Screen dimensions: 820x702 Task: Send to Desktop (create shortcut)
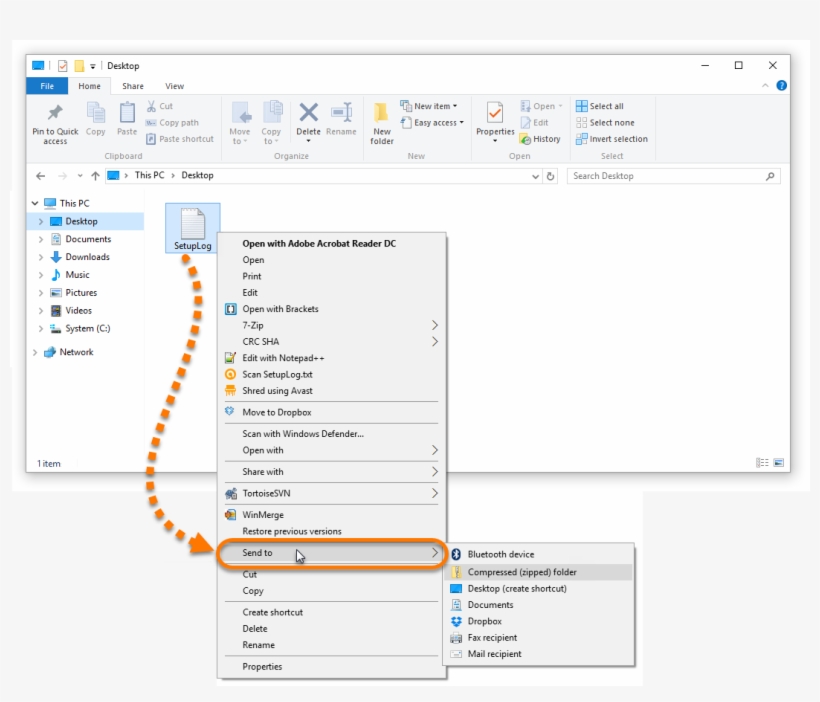coord(539,588)
